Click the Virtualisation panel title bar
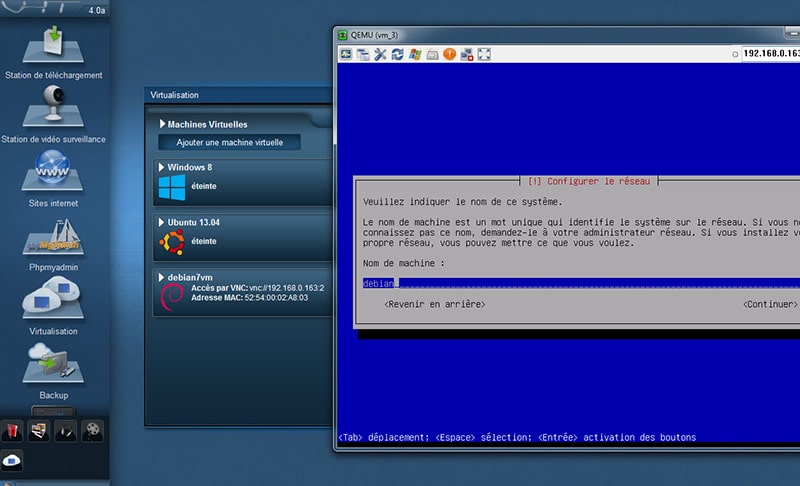 [239, 95]
